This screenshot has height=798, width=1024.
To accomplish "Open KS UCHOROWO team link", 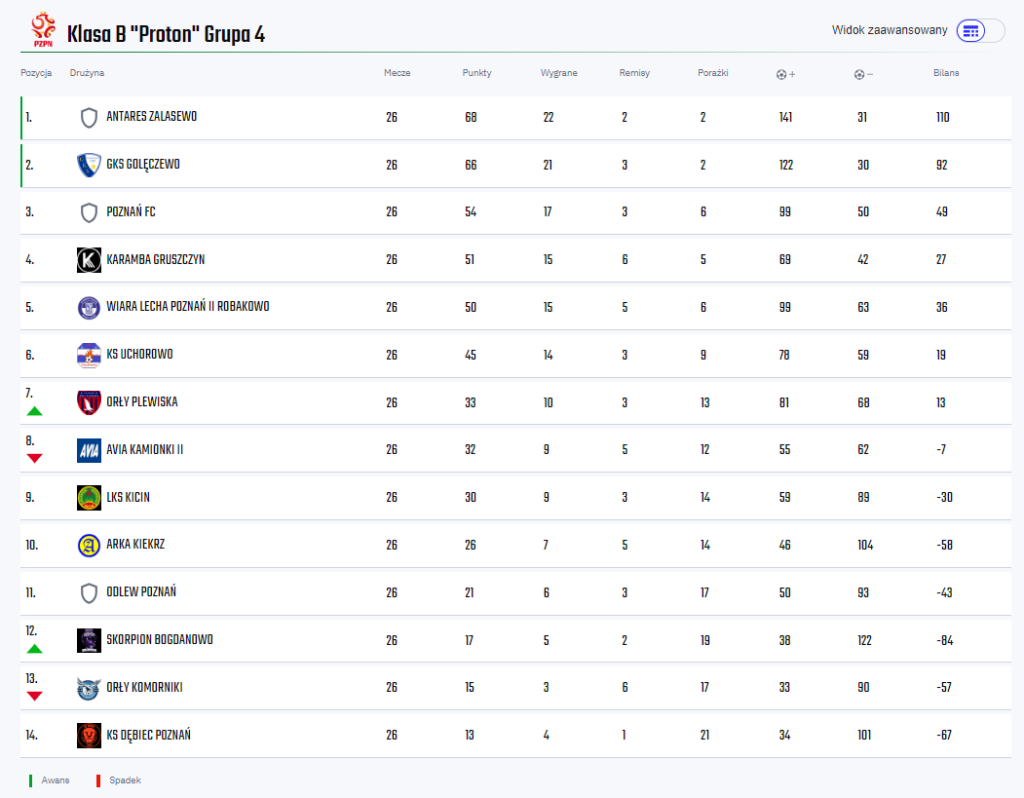I will (140, 354).
